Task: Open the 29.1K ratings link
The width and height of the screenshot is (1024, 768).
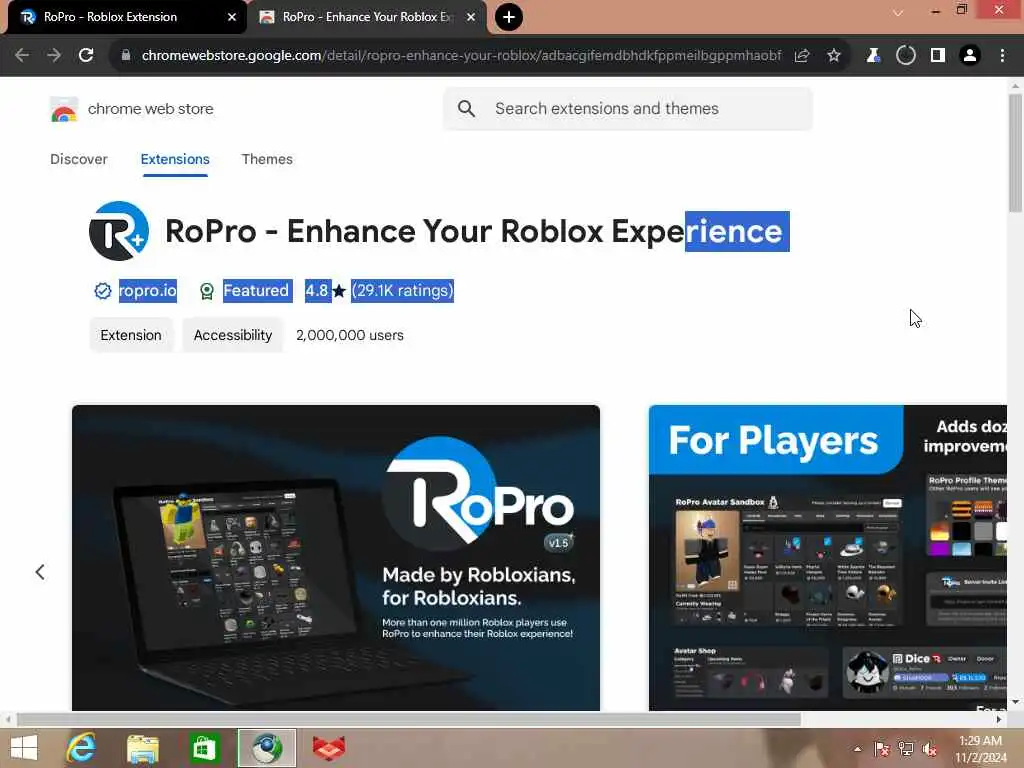Action: [x=402, y=291]
